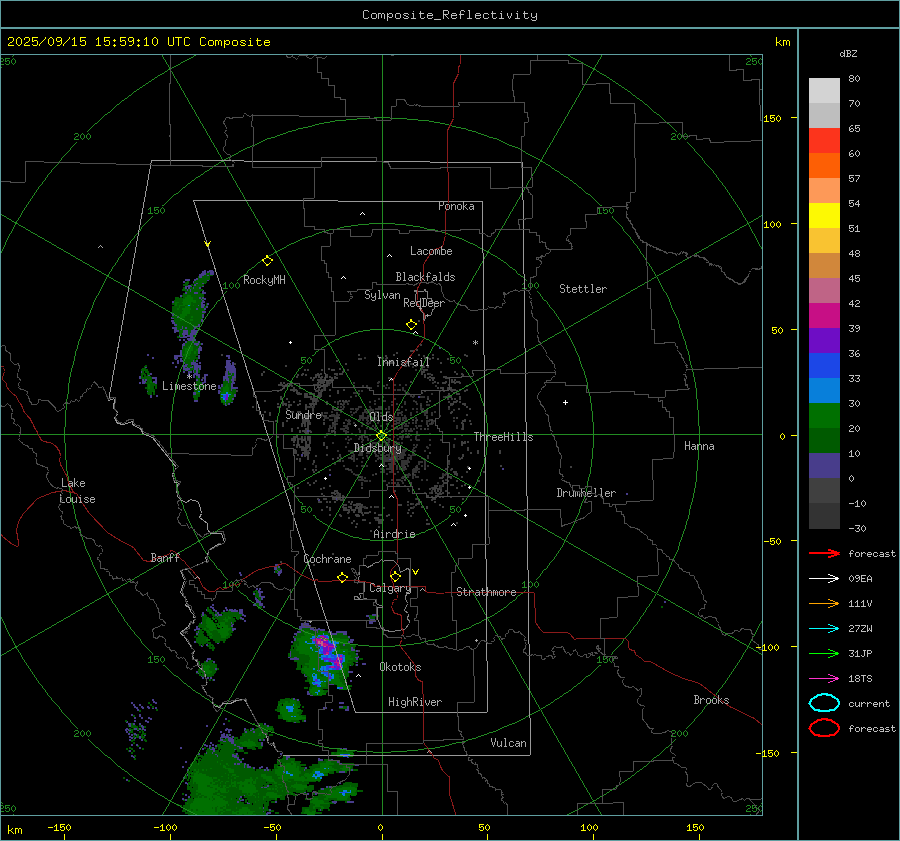Viewport: 900px width, 841px height.
Task: Click the yellow radar-center diamond at Didsbury
Action: tap(382, 436)
